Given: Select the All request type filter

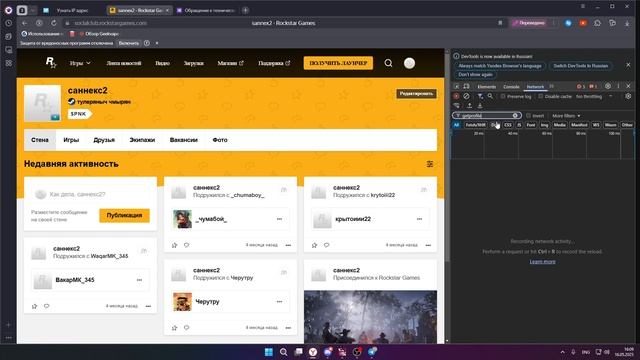Looking at the screenshot, I should tap(456, 125).
